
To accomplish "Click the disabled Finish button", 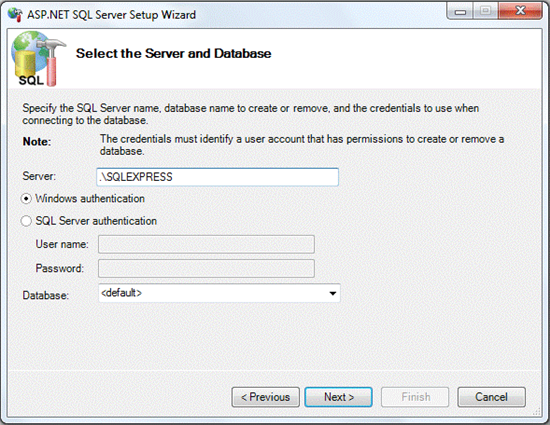I will pos(415,397).
